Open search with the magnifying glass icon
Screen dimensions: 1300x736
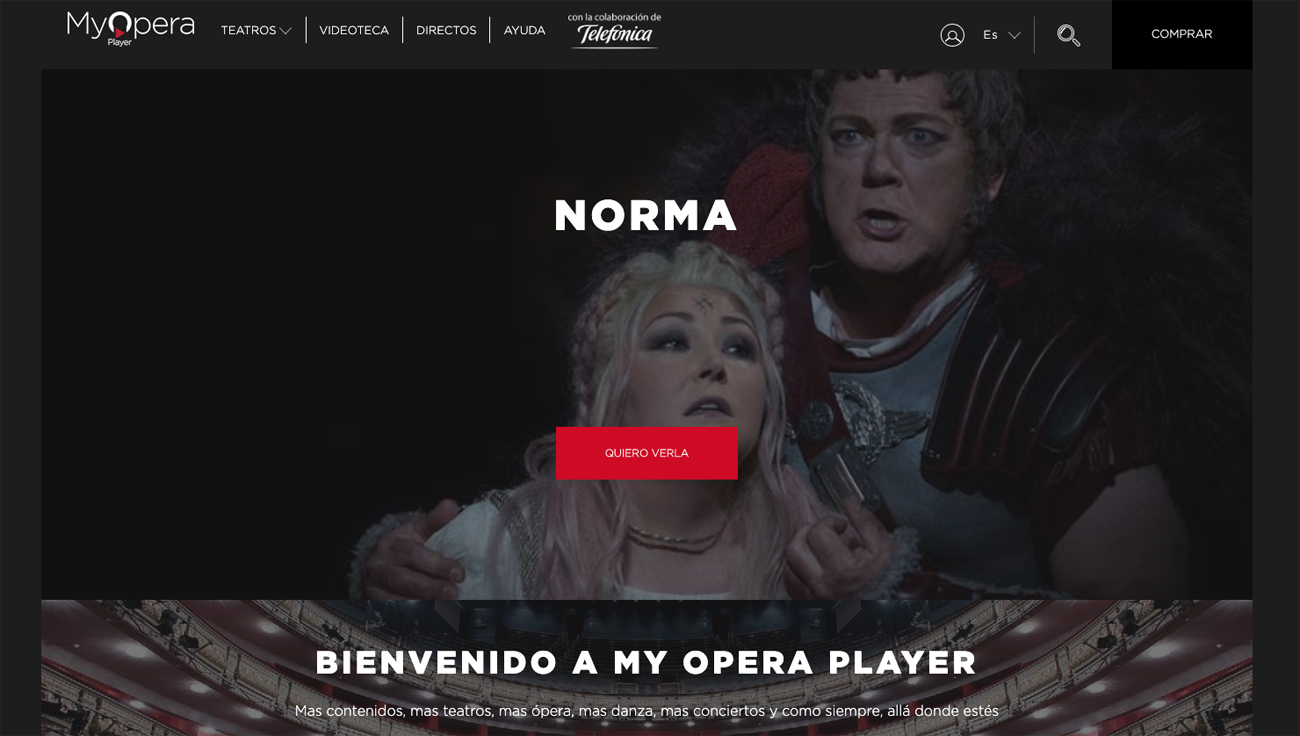(1068, 35)
